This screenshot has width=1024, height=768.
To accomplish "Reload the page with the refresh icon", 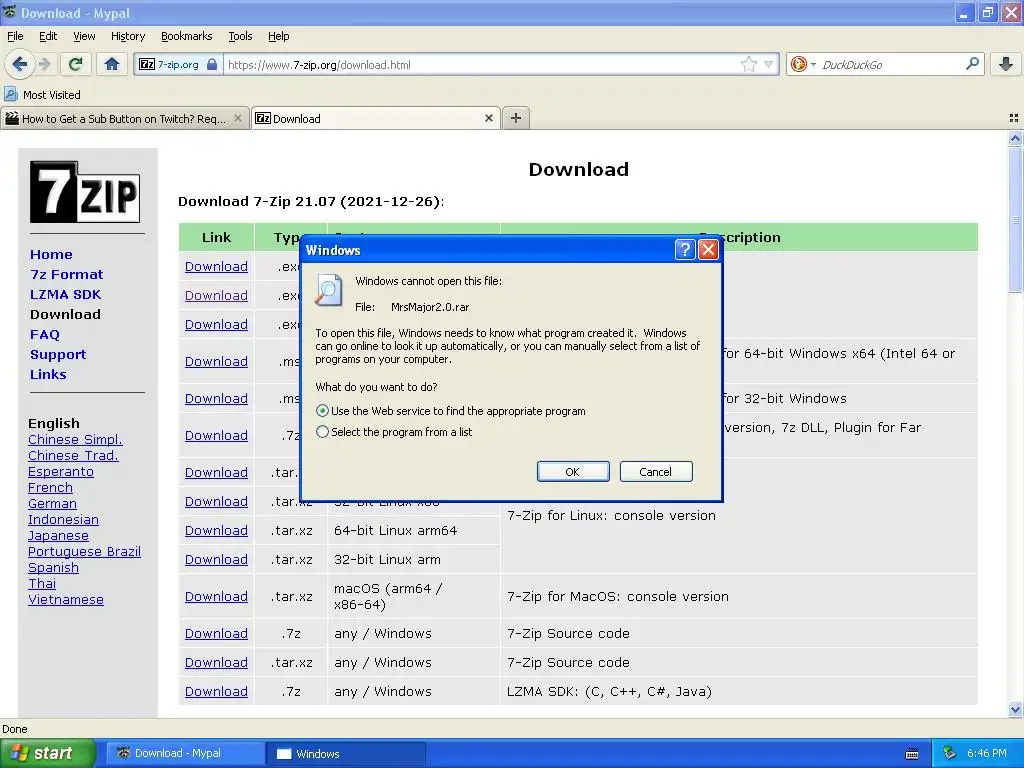I will (75, 64).
